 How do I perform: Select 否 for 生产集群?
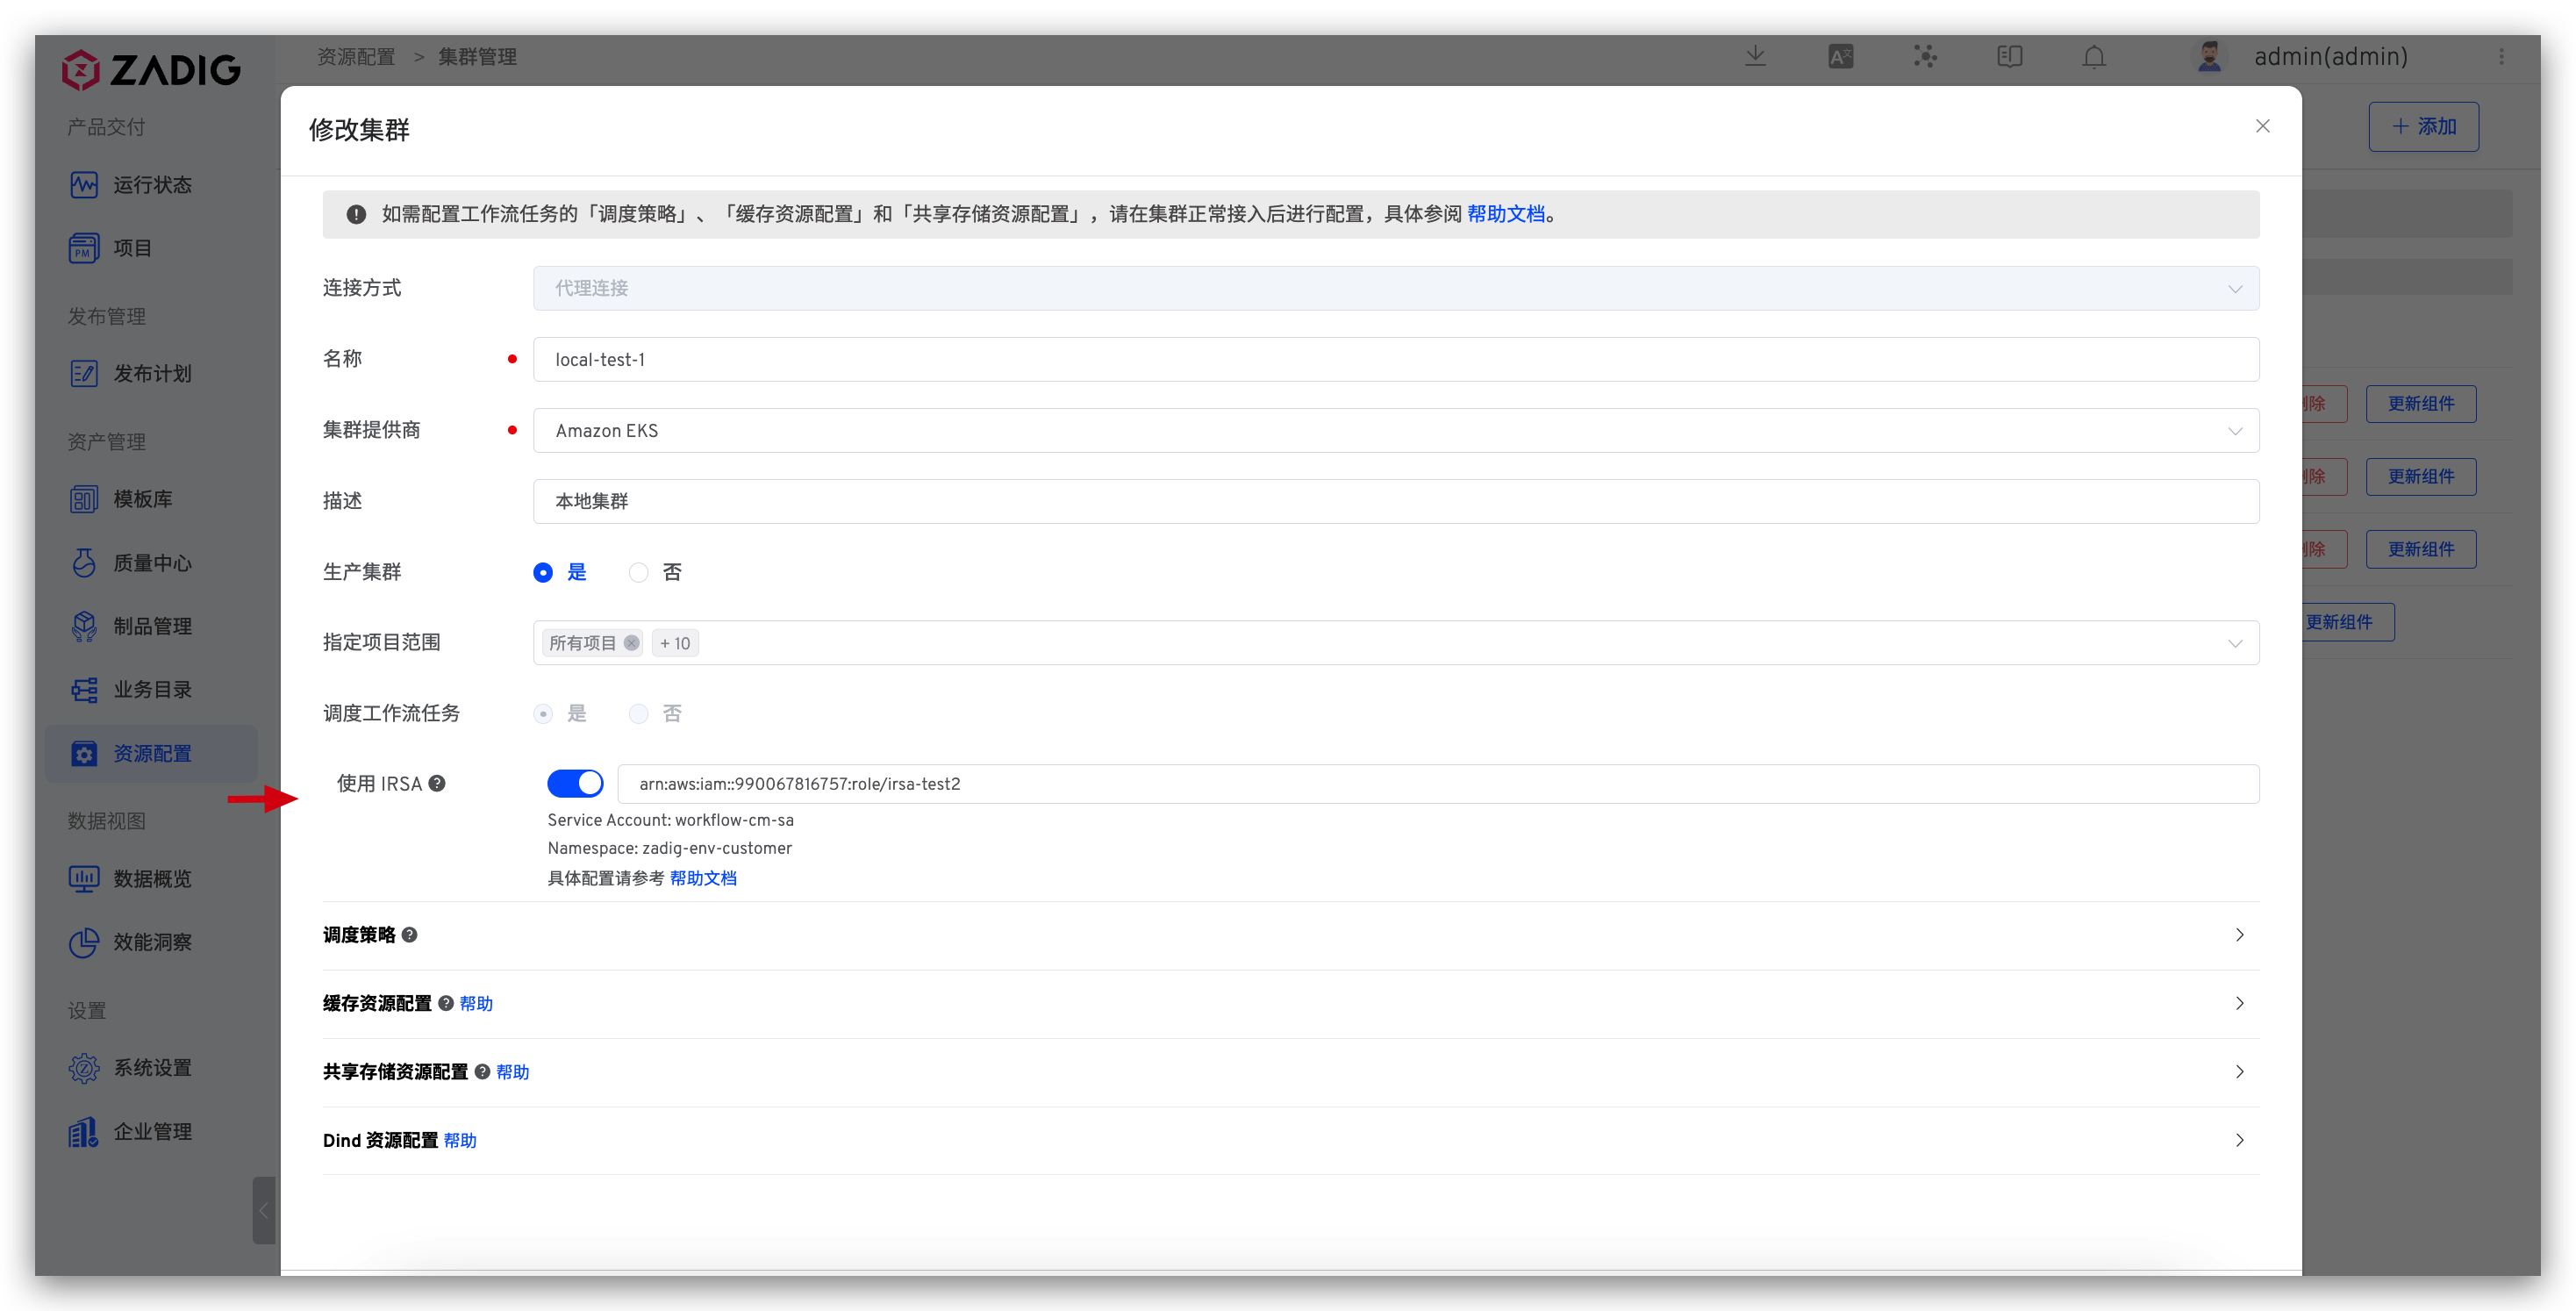(639, 572)
